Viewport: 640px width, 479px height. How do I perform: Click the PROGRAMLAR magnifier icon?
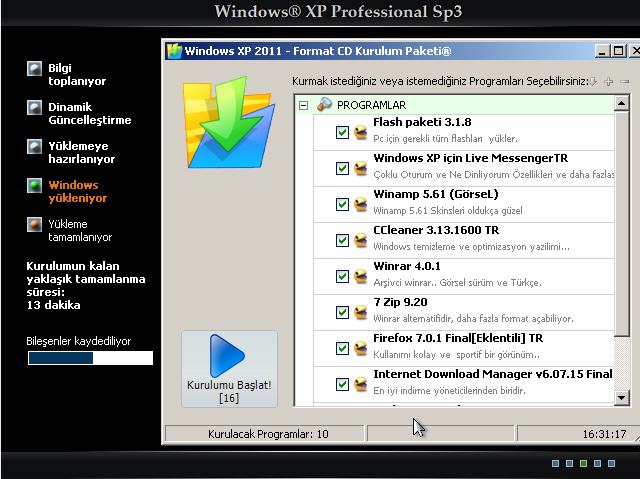324,104
